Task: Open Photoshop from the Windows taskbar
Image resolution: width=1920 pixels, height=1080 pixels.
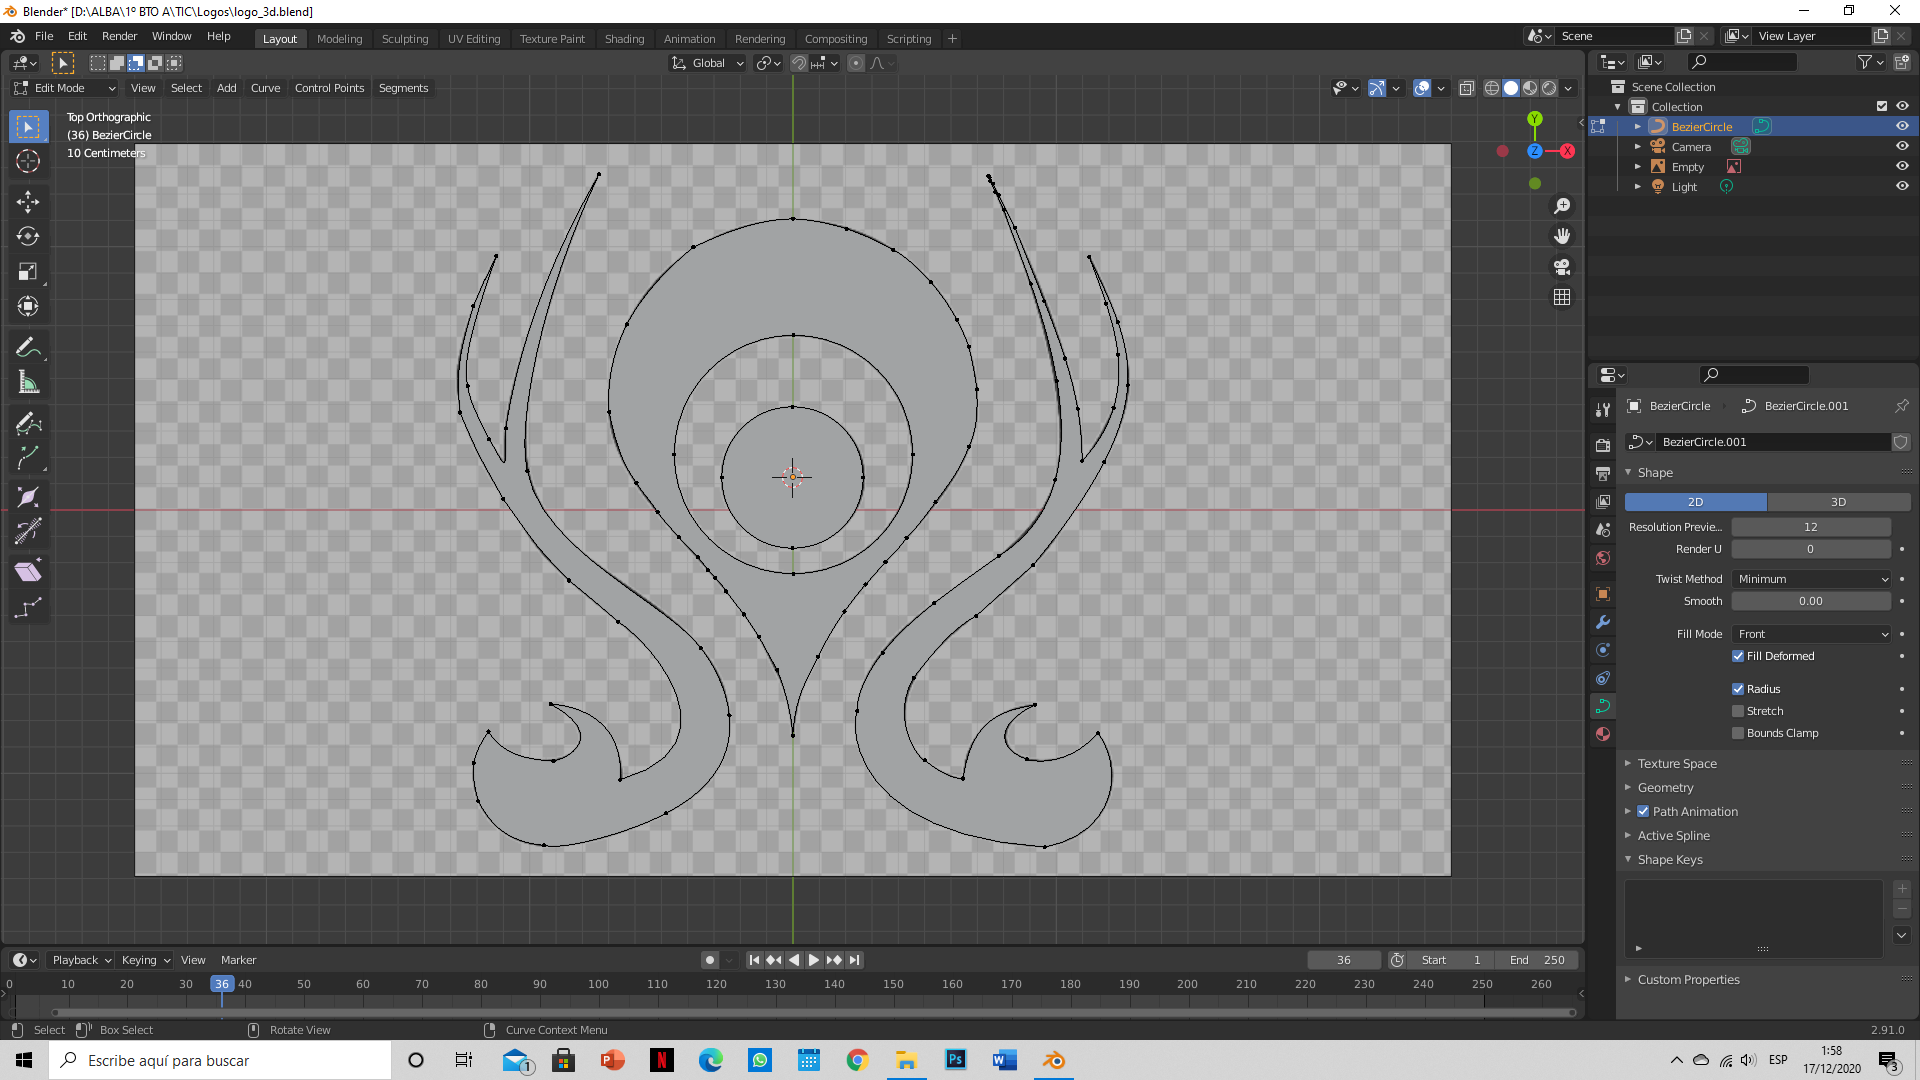Action: (x=956, y=1060)
